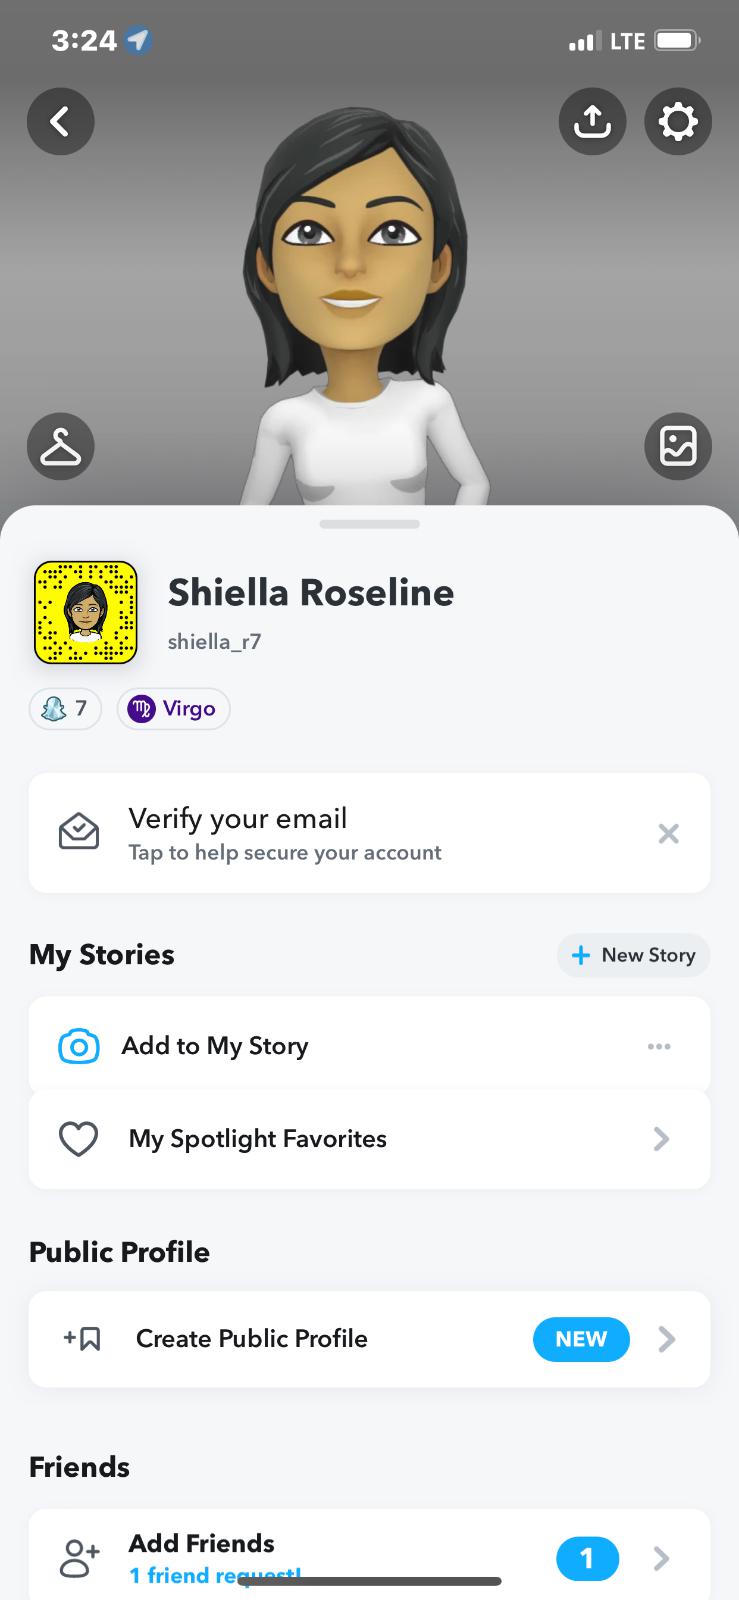Image resolution: width=739 pixels, height=1600 pixels.
Task: Tap the Snapcode yellow thumbnail
Action: (x=86, y=613)
